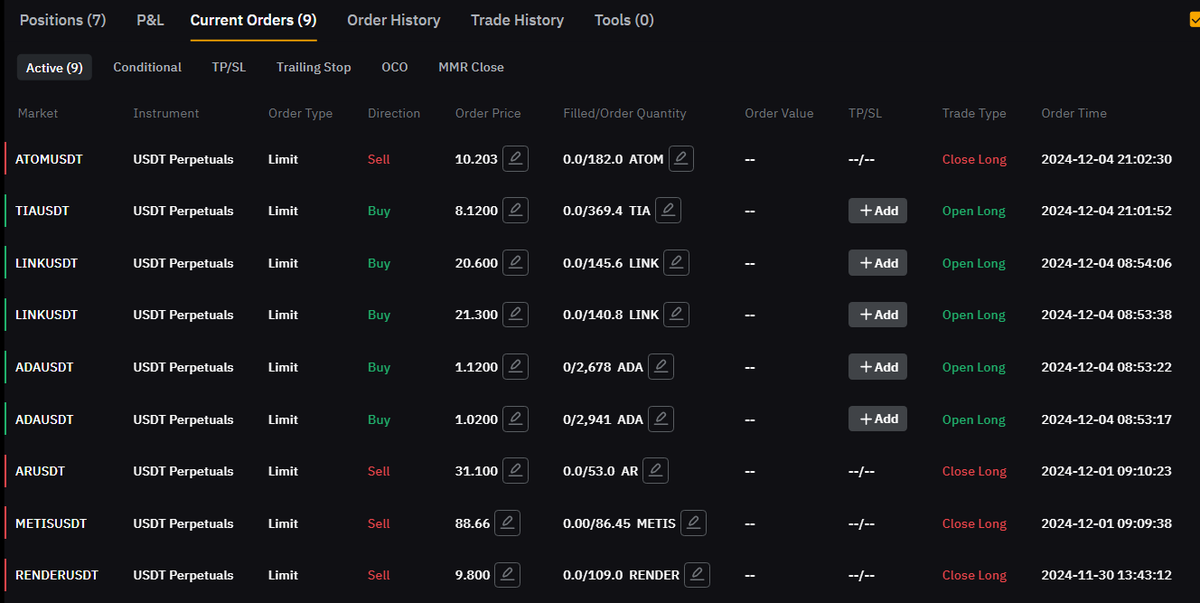Edit LINK quantity 140.8 pencil icon

coord(677,315)
